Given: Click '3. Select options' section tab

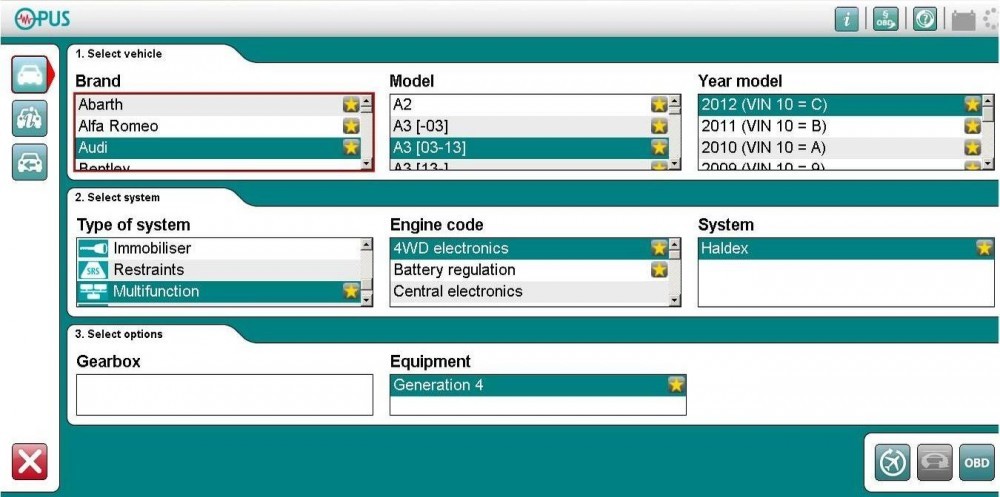Looking at the screenshot, I should coord(119,334).
